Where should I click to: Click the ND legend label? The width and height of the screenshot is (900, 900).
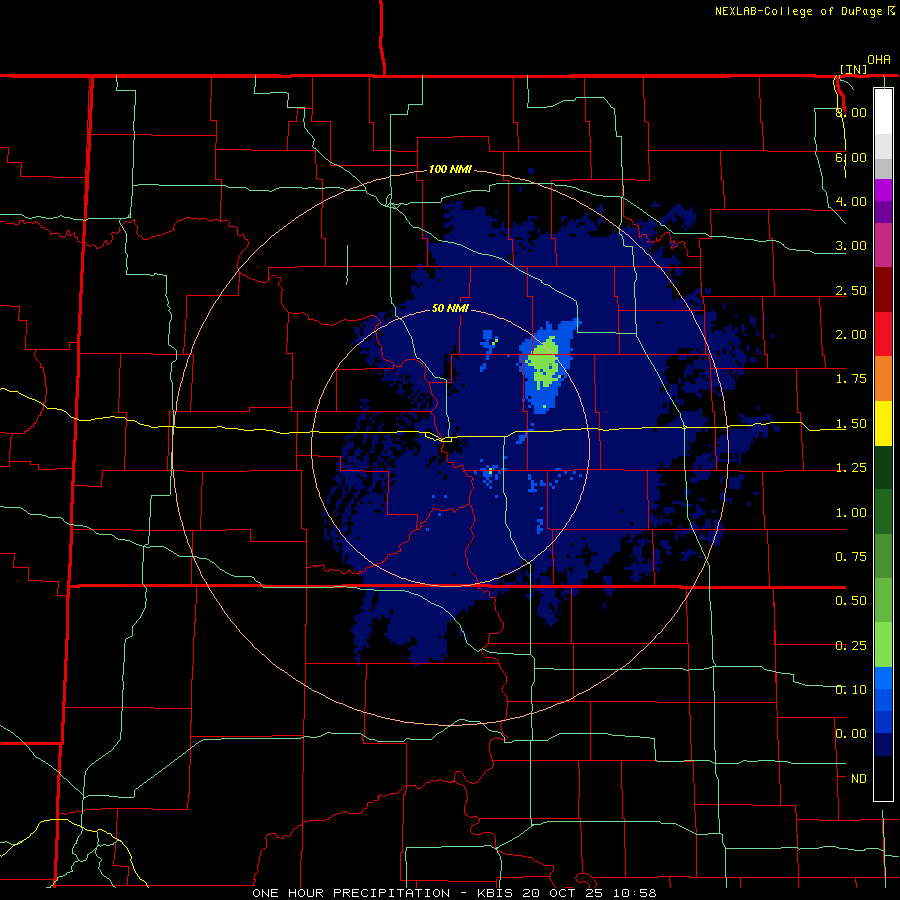(x=859, y=779)
